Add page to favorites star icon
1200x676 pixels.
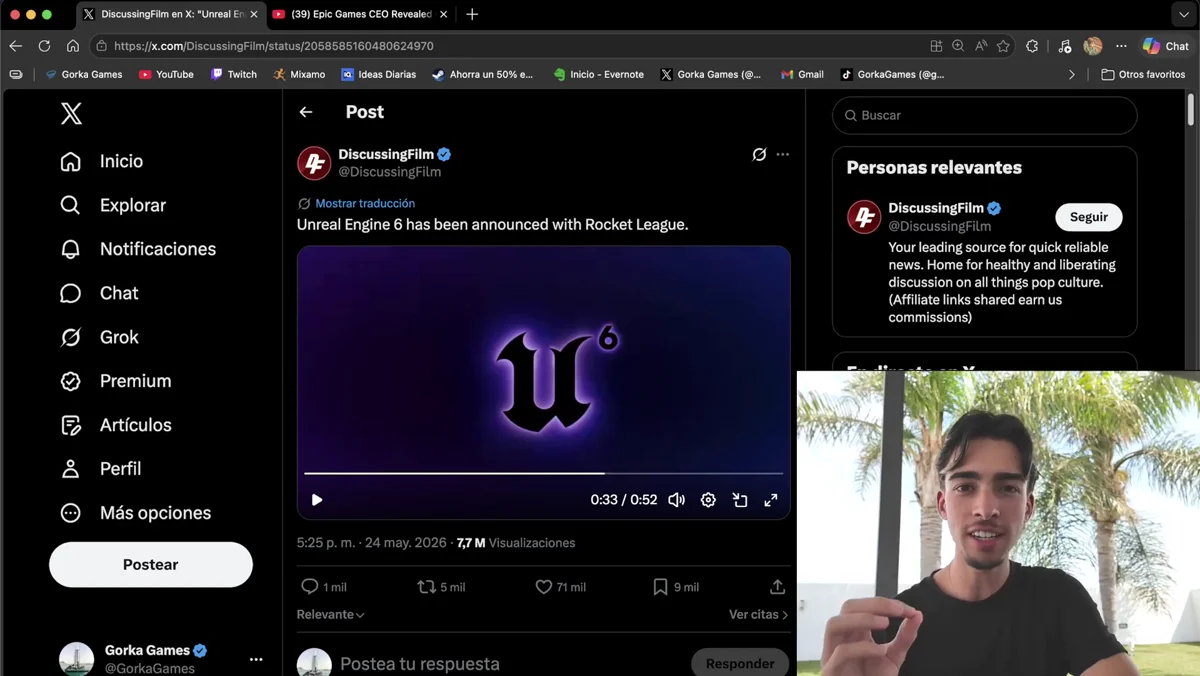pos(1003,46)
